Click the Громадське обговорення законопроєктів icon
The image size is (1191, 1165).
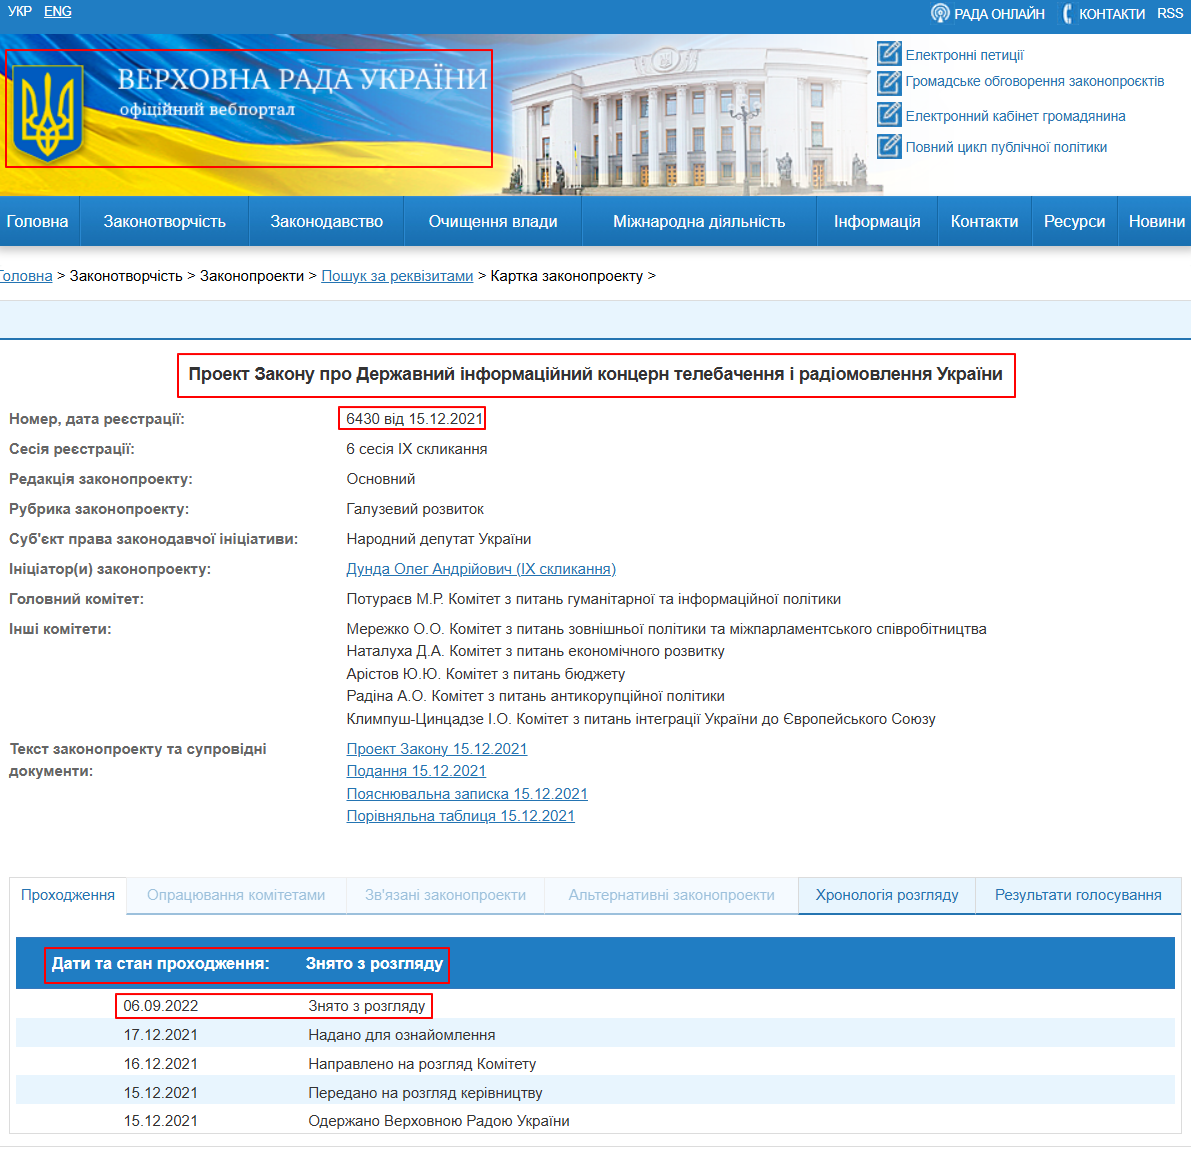889,82
